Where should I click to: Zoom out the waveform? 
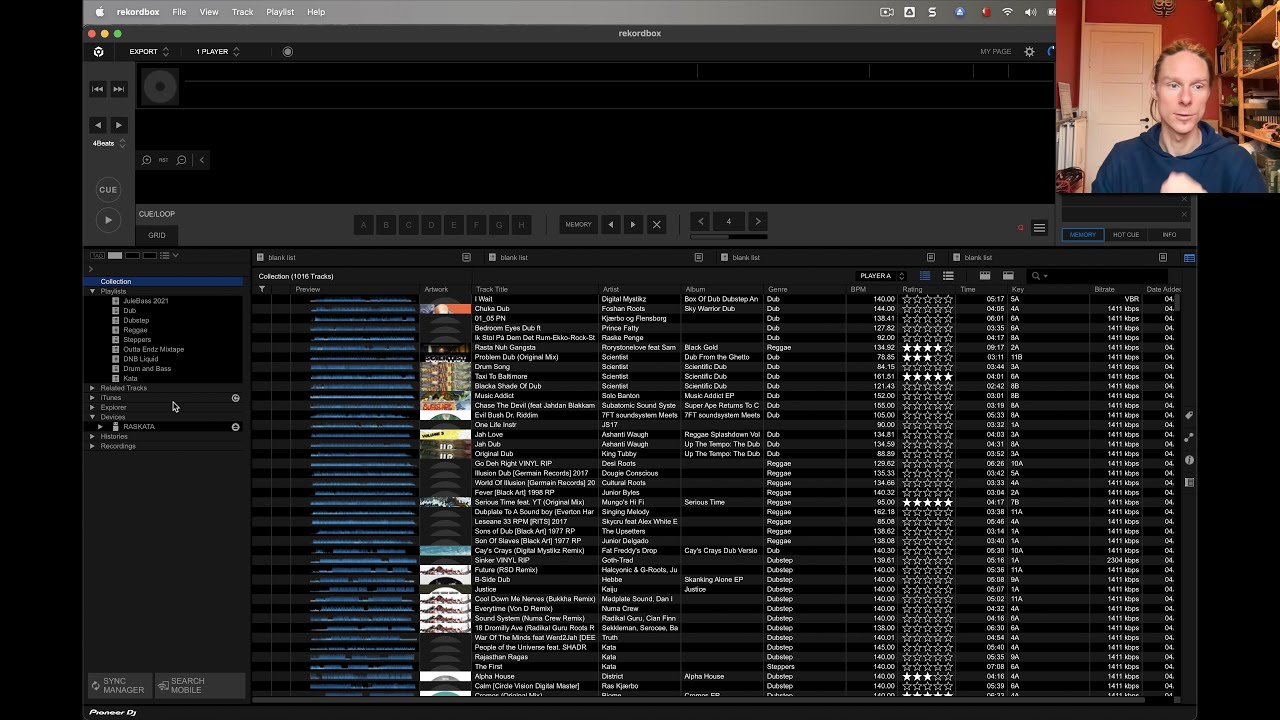[181, 160]
